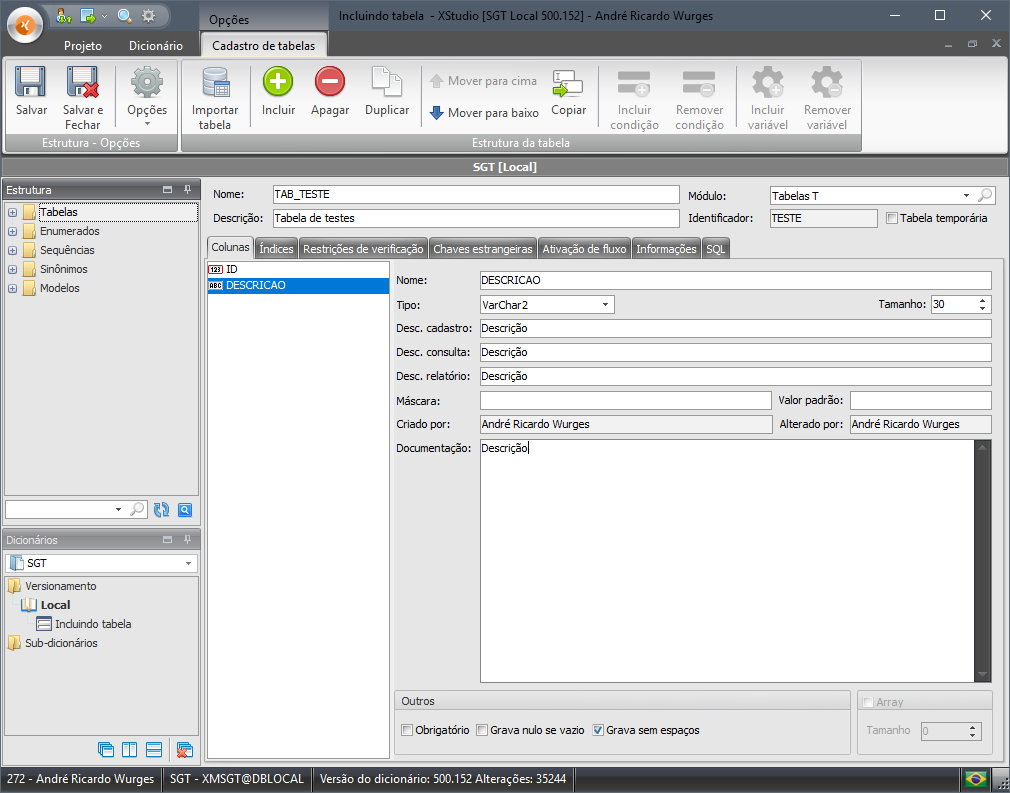
Task: Expand the Tabelas tree node
Action: tap(12, 212)
